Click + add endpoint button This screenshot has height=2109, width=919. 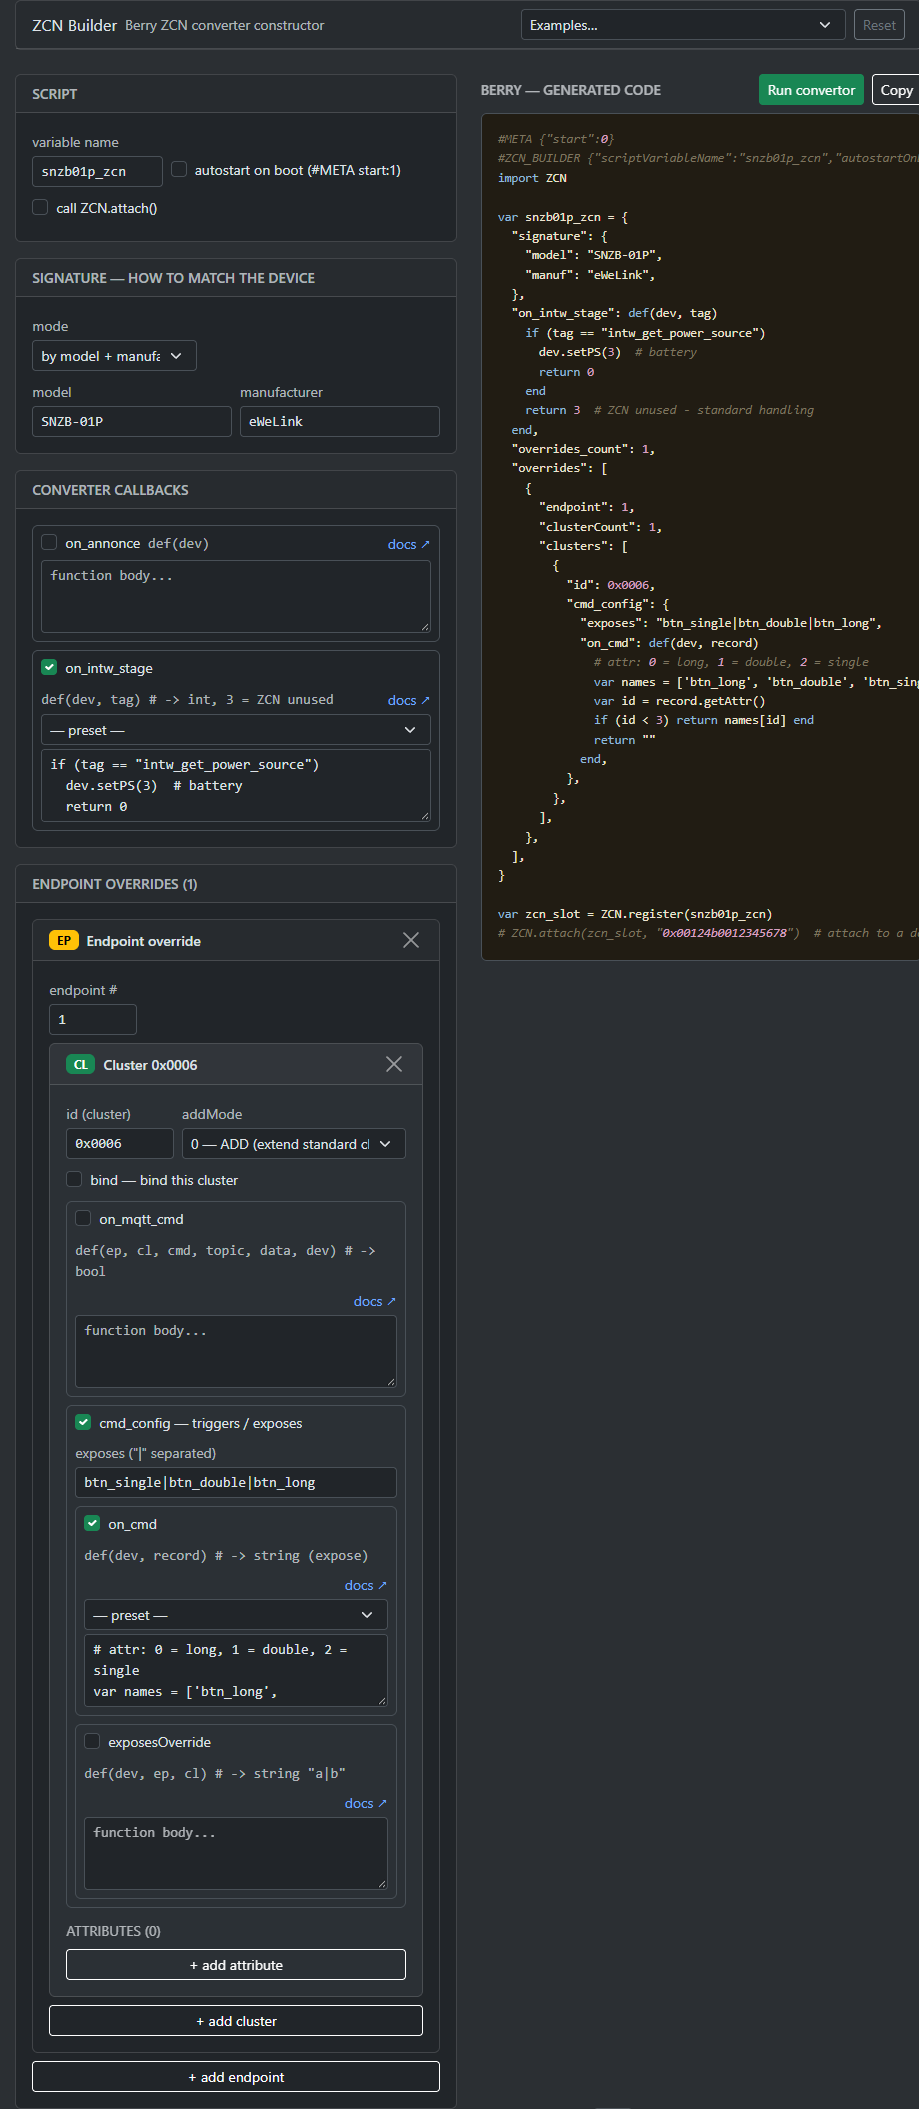tap(236, 2076)
